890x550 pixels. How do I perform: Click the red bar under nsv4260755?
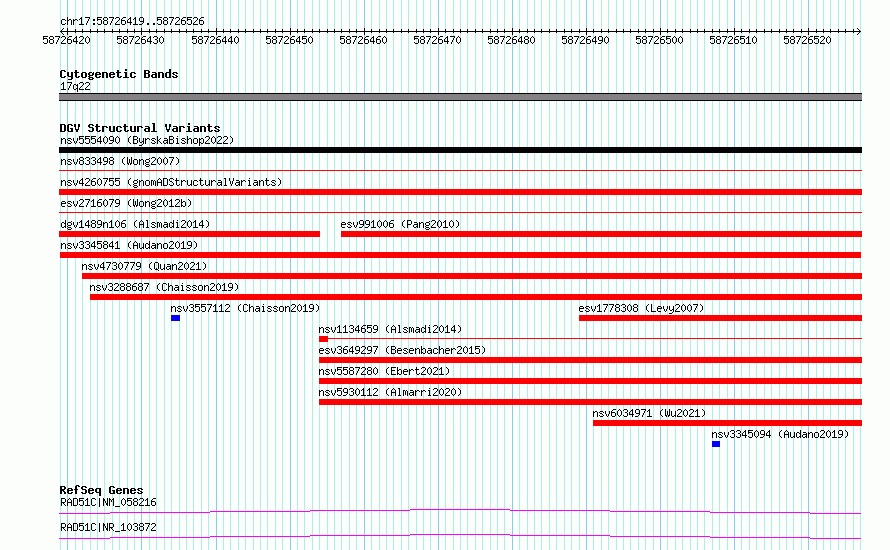(460, 192)
